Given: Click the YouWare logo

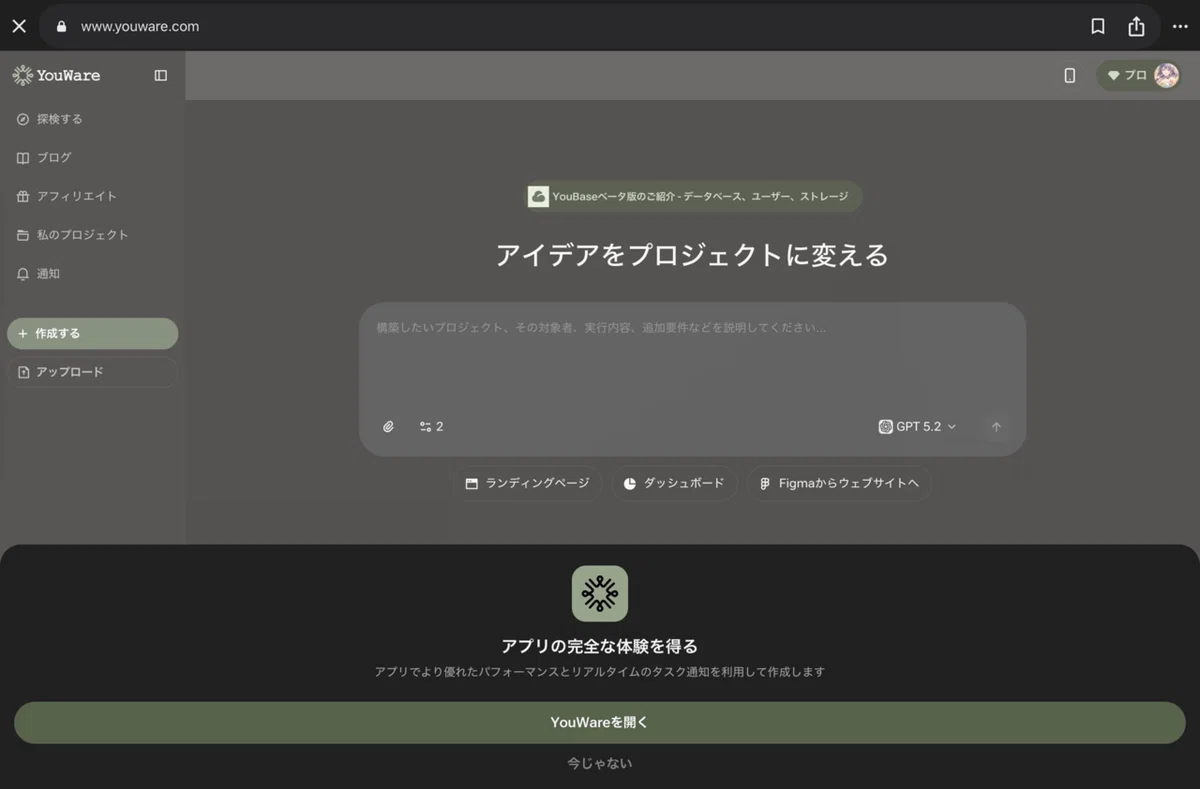Looking at the screenshot, I should 56,75.
